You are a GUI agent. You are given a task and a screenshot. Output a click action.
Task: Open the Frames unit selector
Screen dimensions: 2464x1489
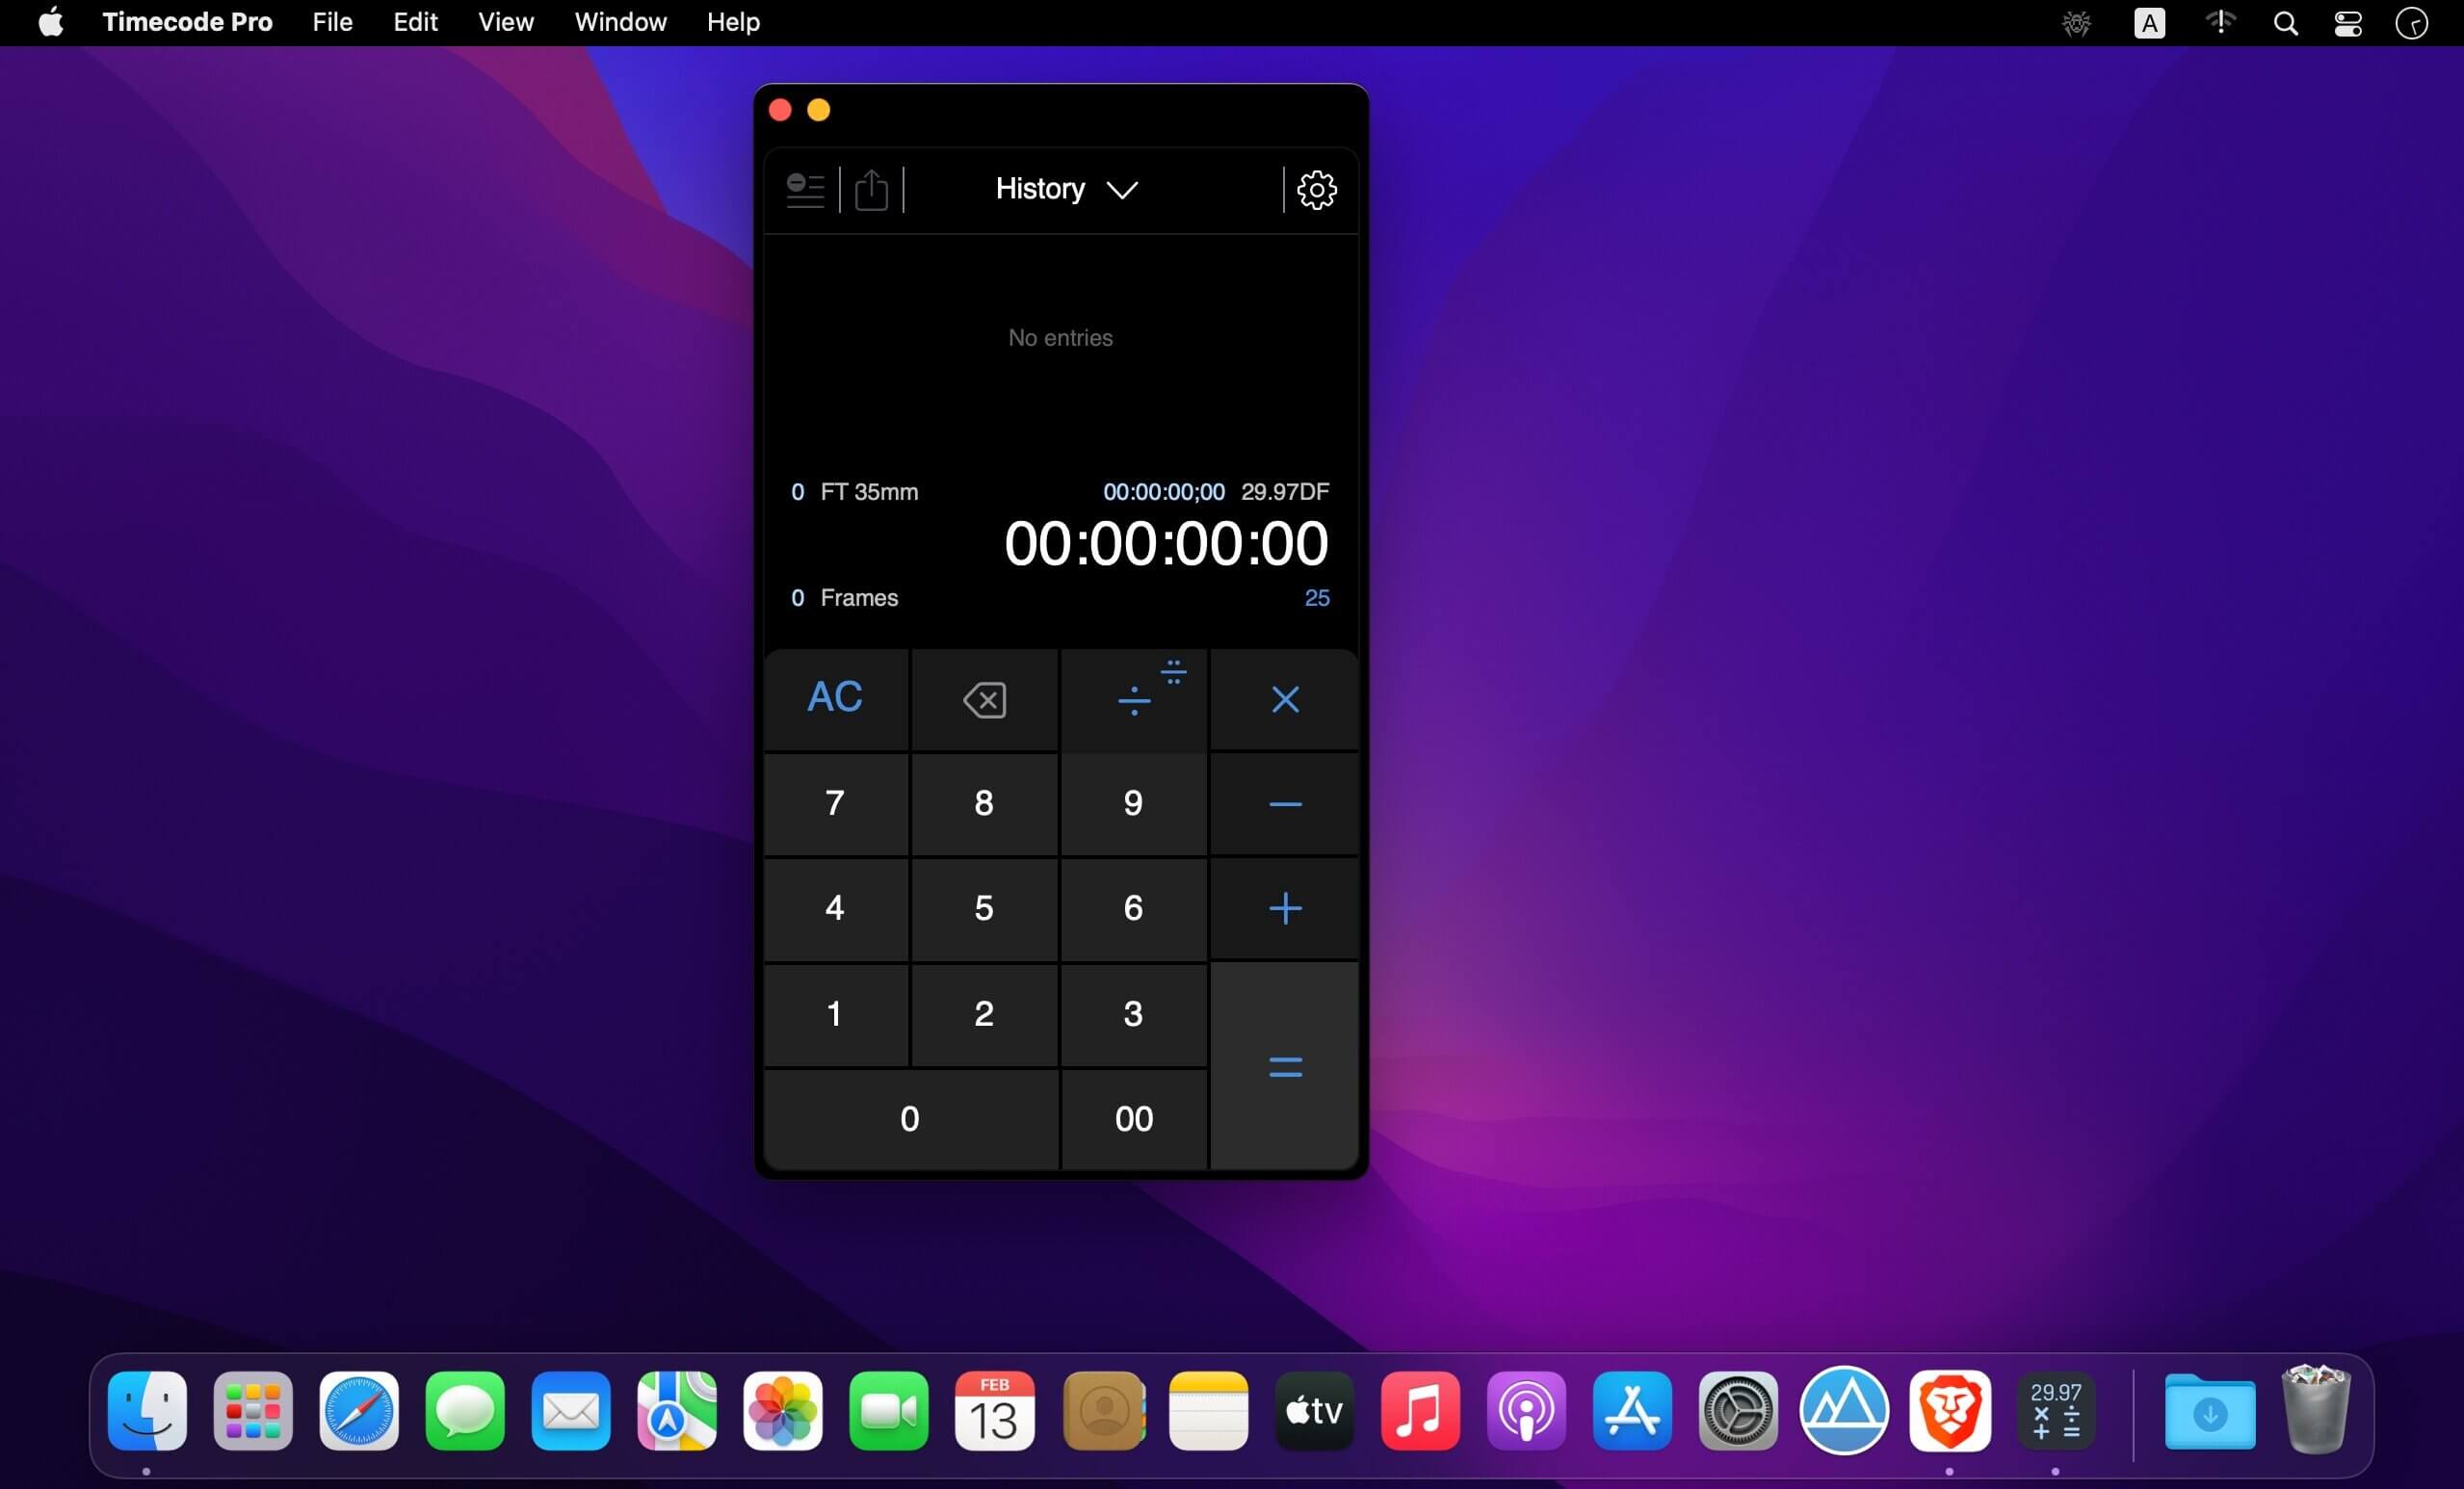tap(859, 597)
